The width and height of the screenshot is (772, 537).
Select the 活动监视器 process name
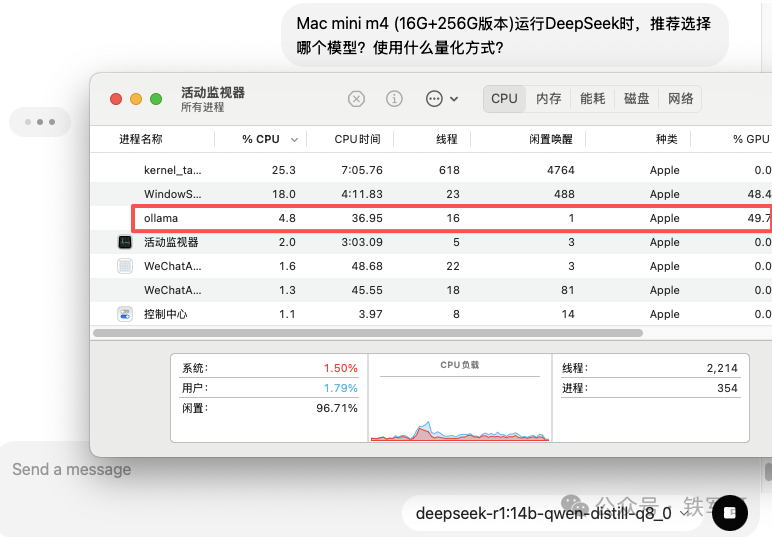pos(171,242)
